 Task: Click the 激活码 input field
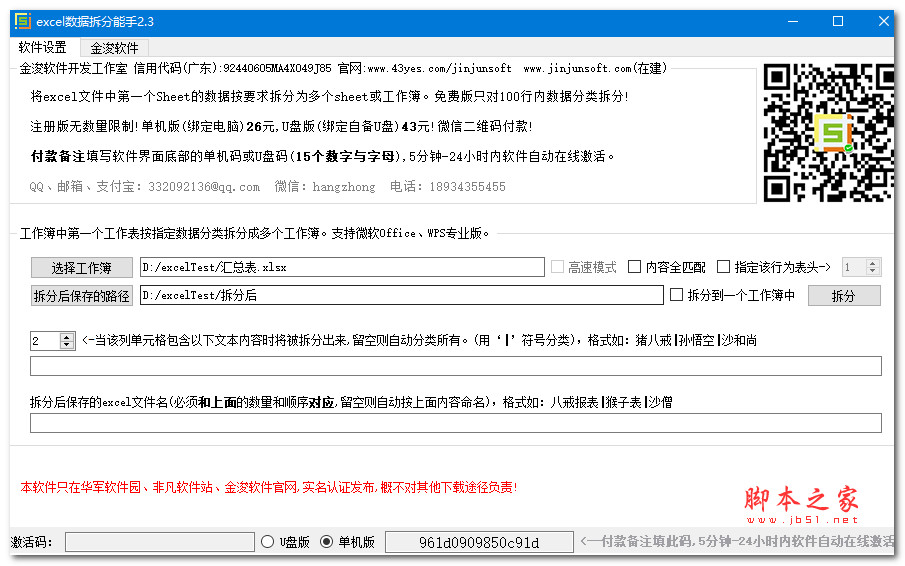[160, 542]
